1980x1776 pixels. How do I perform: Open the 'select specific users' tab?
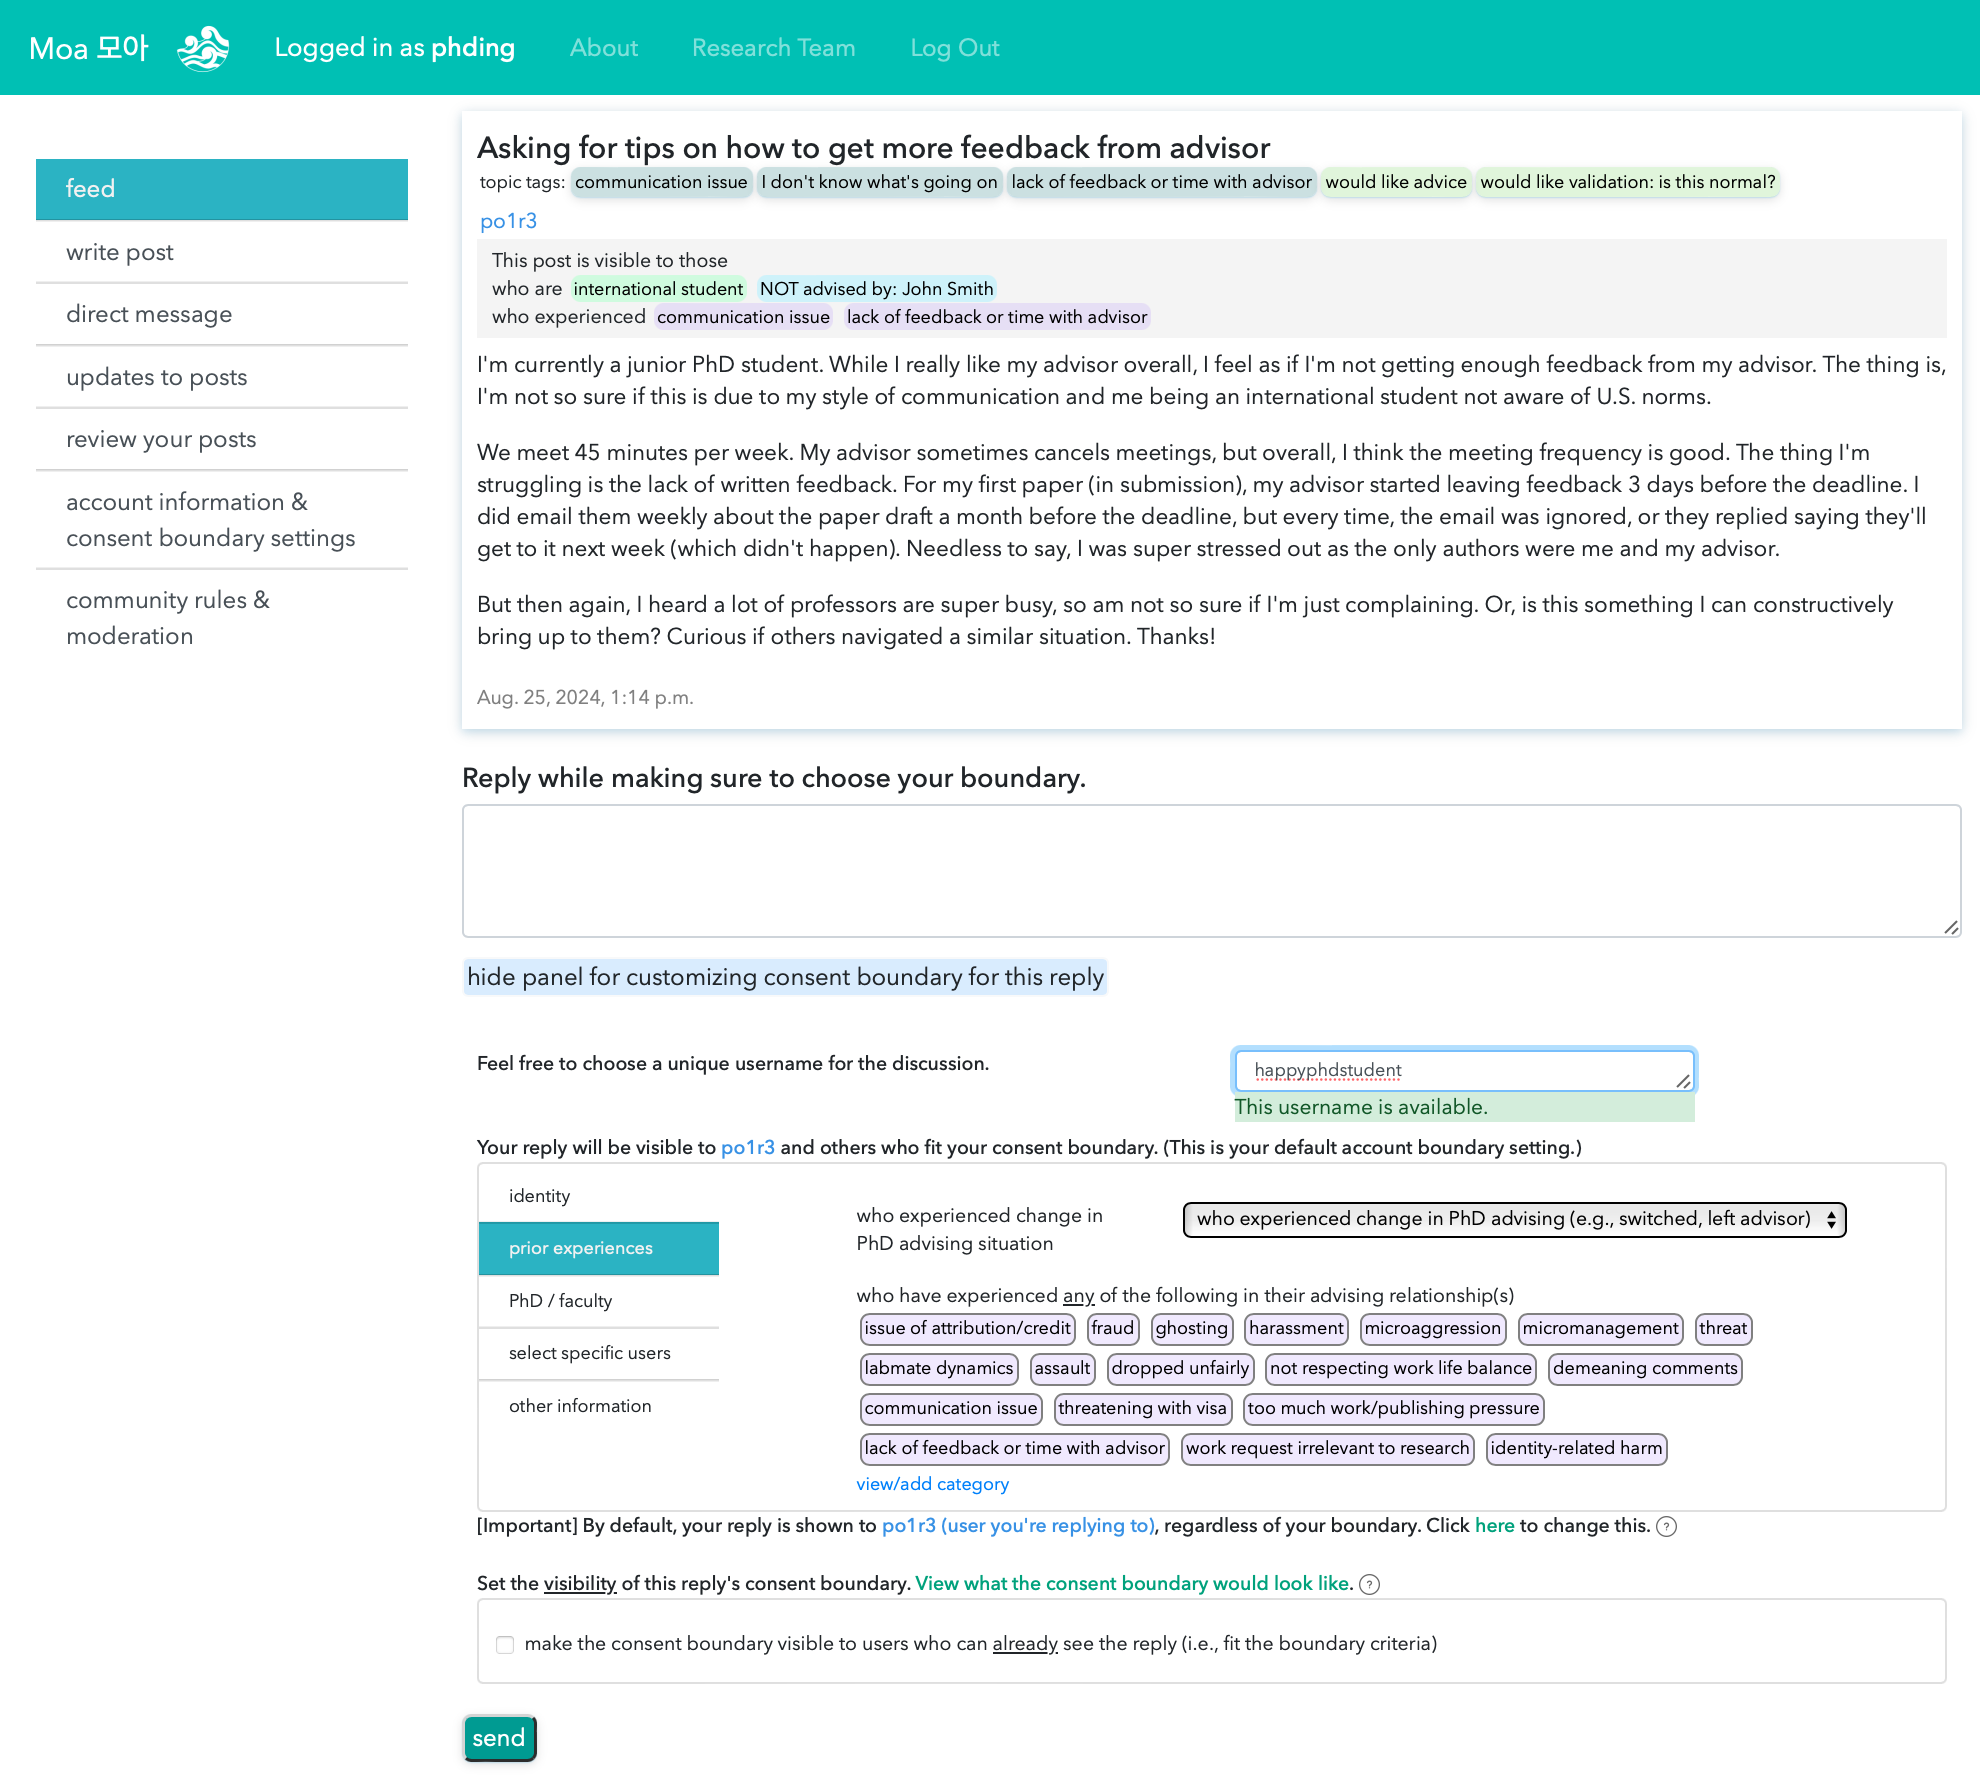click(599, 1353)
